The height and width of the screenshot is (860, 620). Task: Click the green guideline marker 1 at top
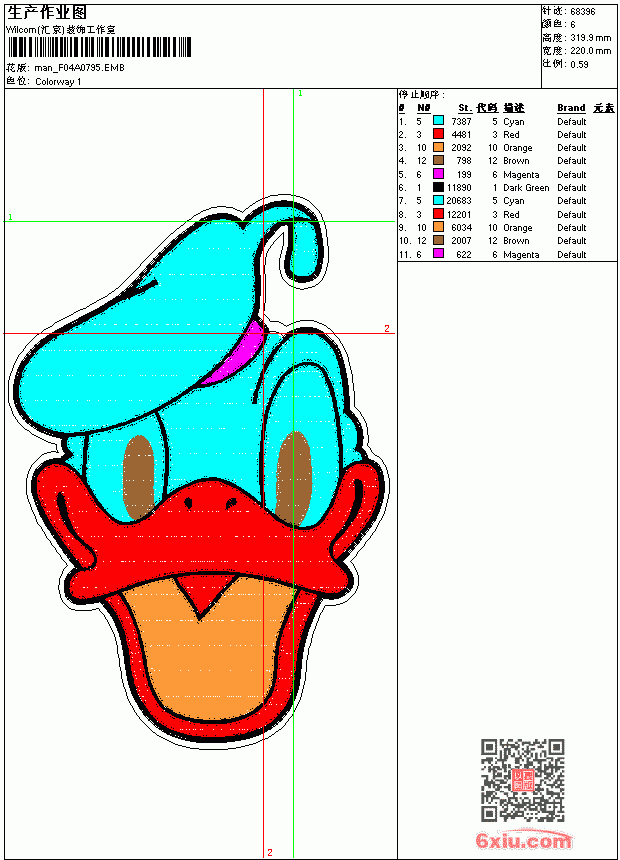click(300, 93)
